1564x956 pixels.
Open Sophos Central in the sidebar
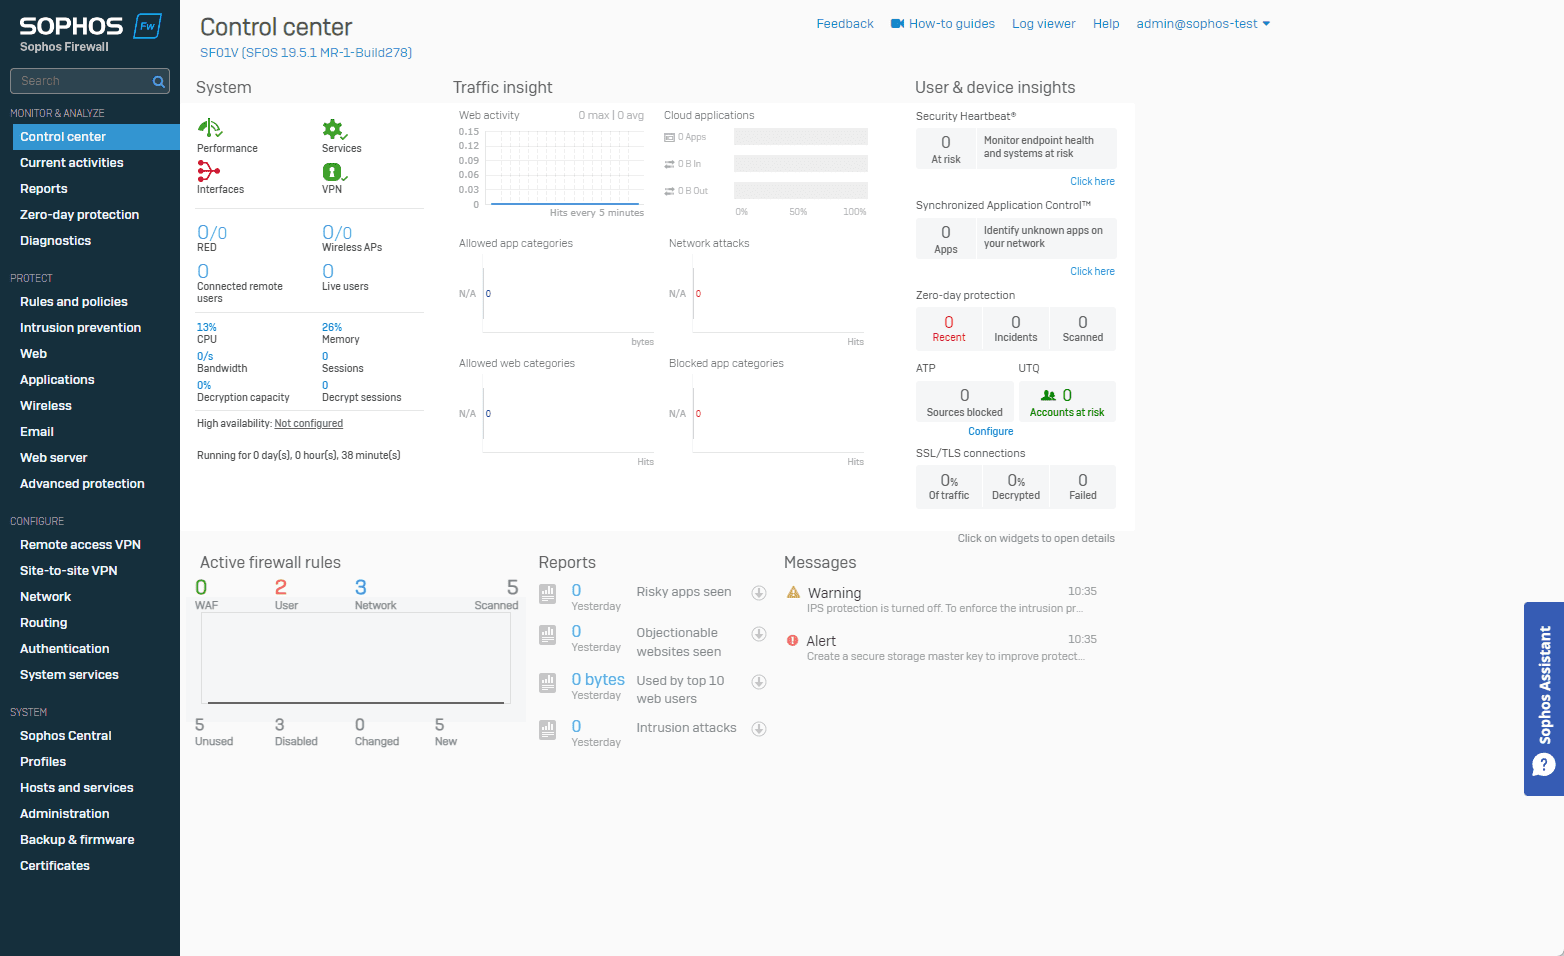[66, 736]
